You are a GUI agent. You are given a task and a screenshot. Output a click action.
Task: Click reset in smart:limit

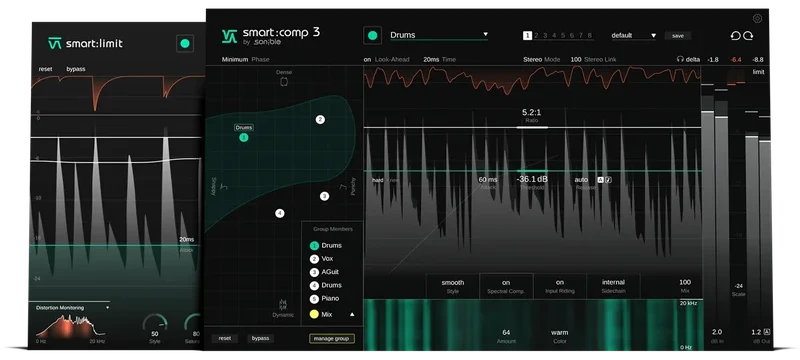pyautogui.click(x=45, y=69)
